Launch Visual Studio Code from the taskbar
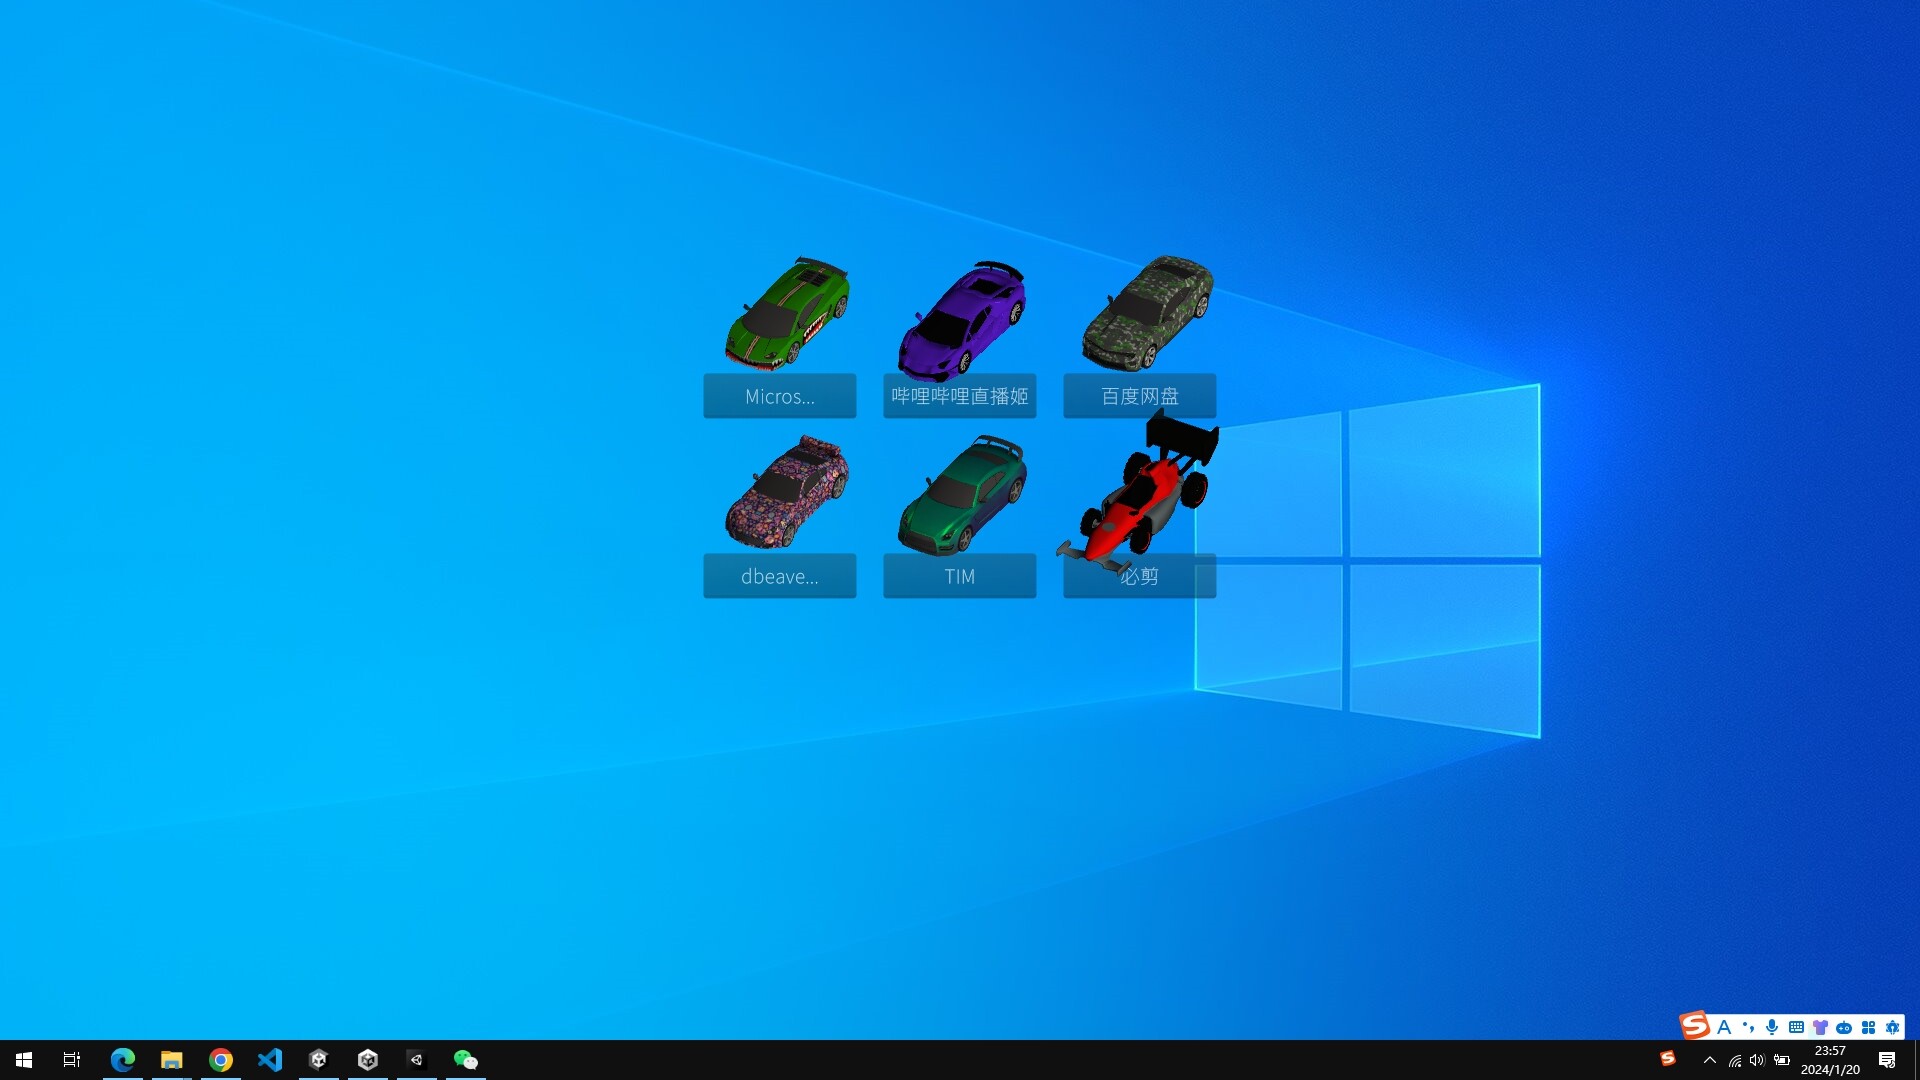 point(270,1060)
